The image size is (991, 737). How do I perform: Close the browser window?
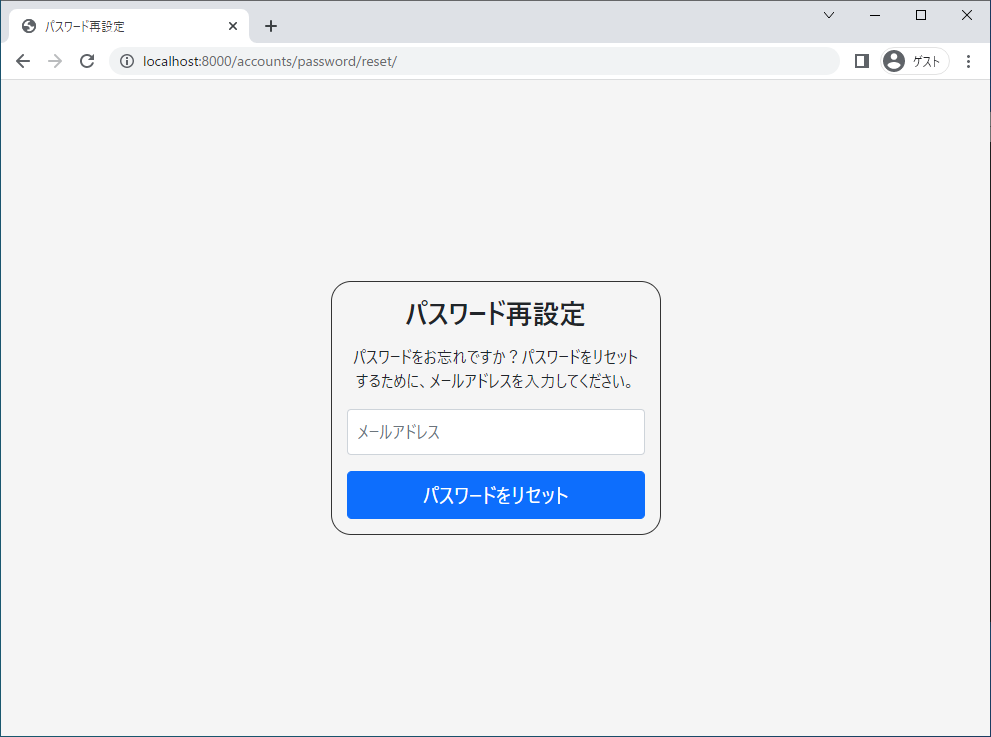click(966, 15)
